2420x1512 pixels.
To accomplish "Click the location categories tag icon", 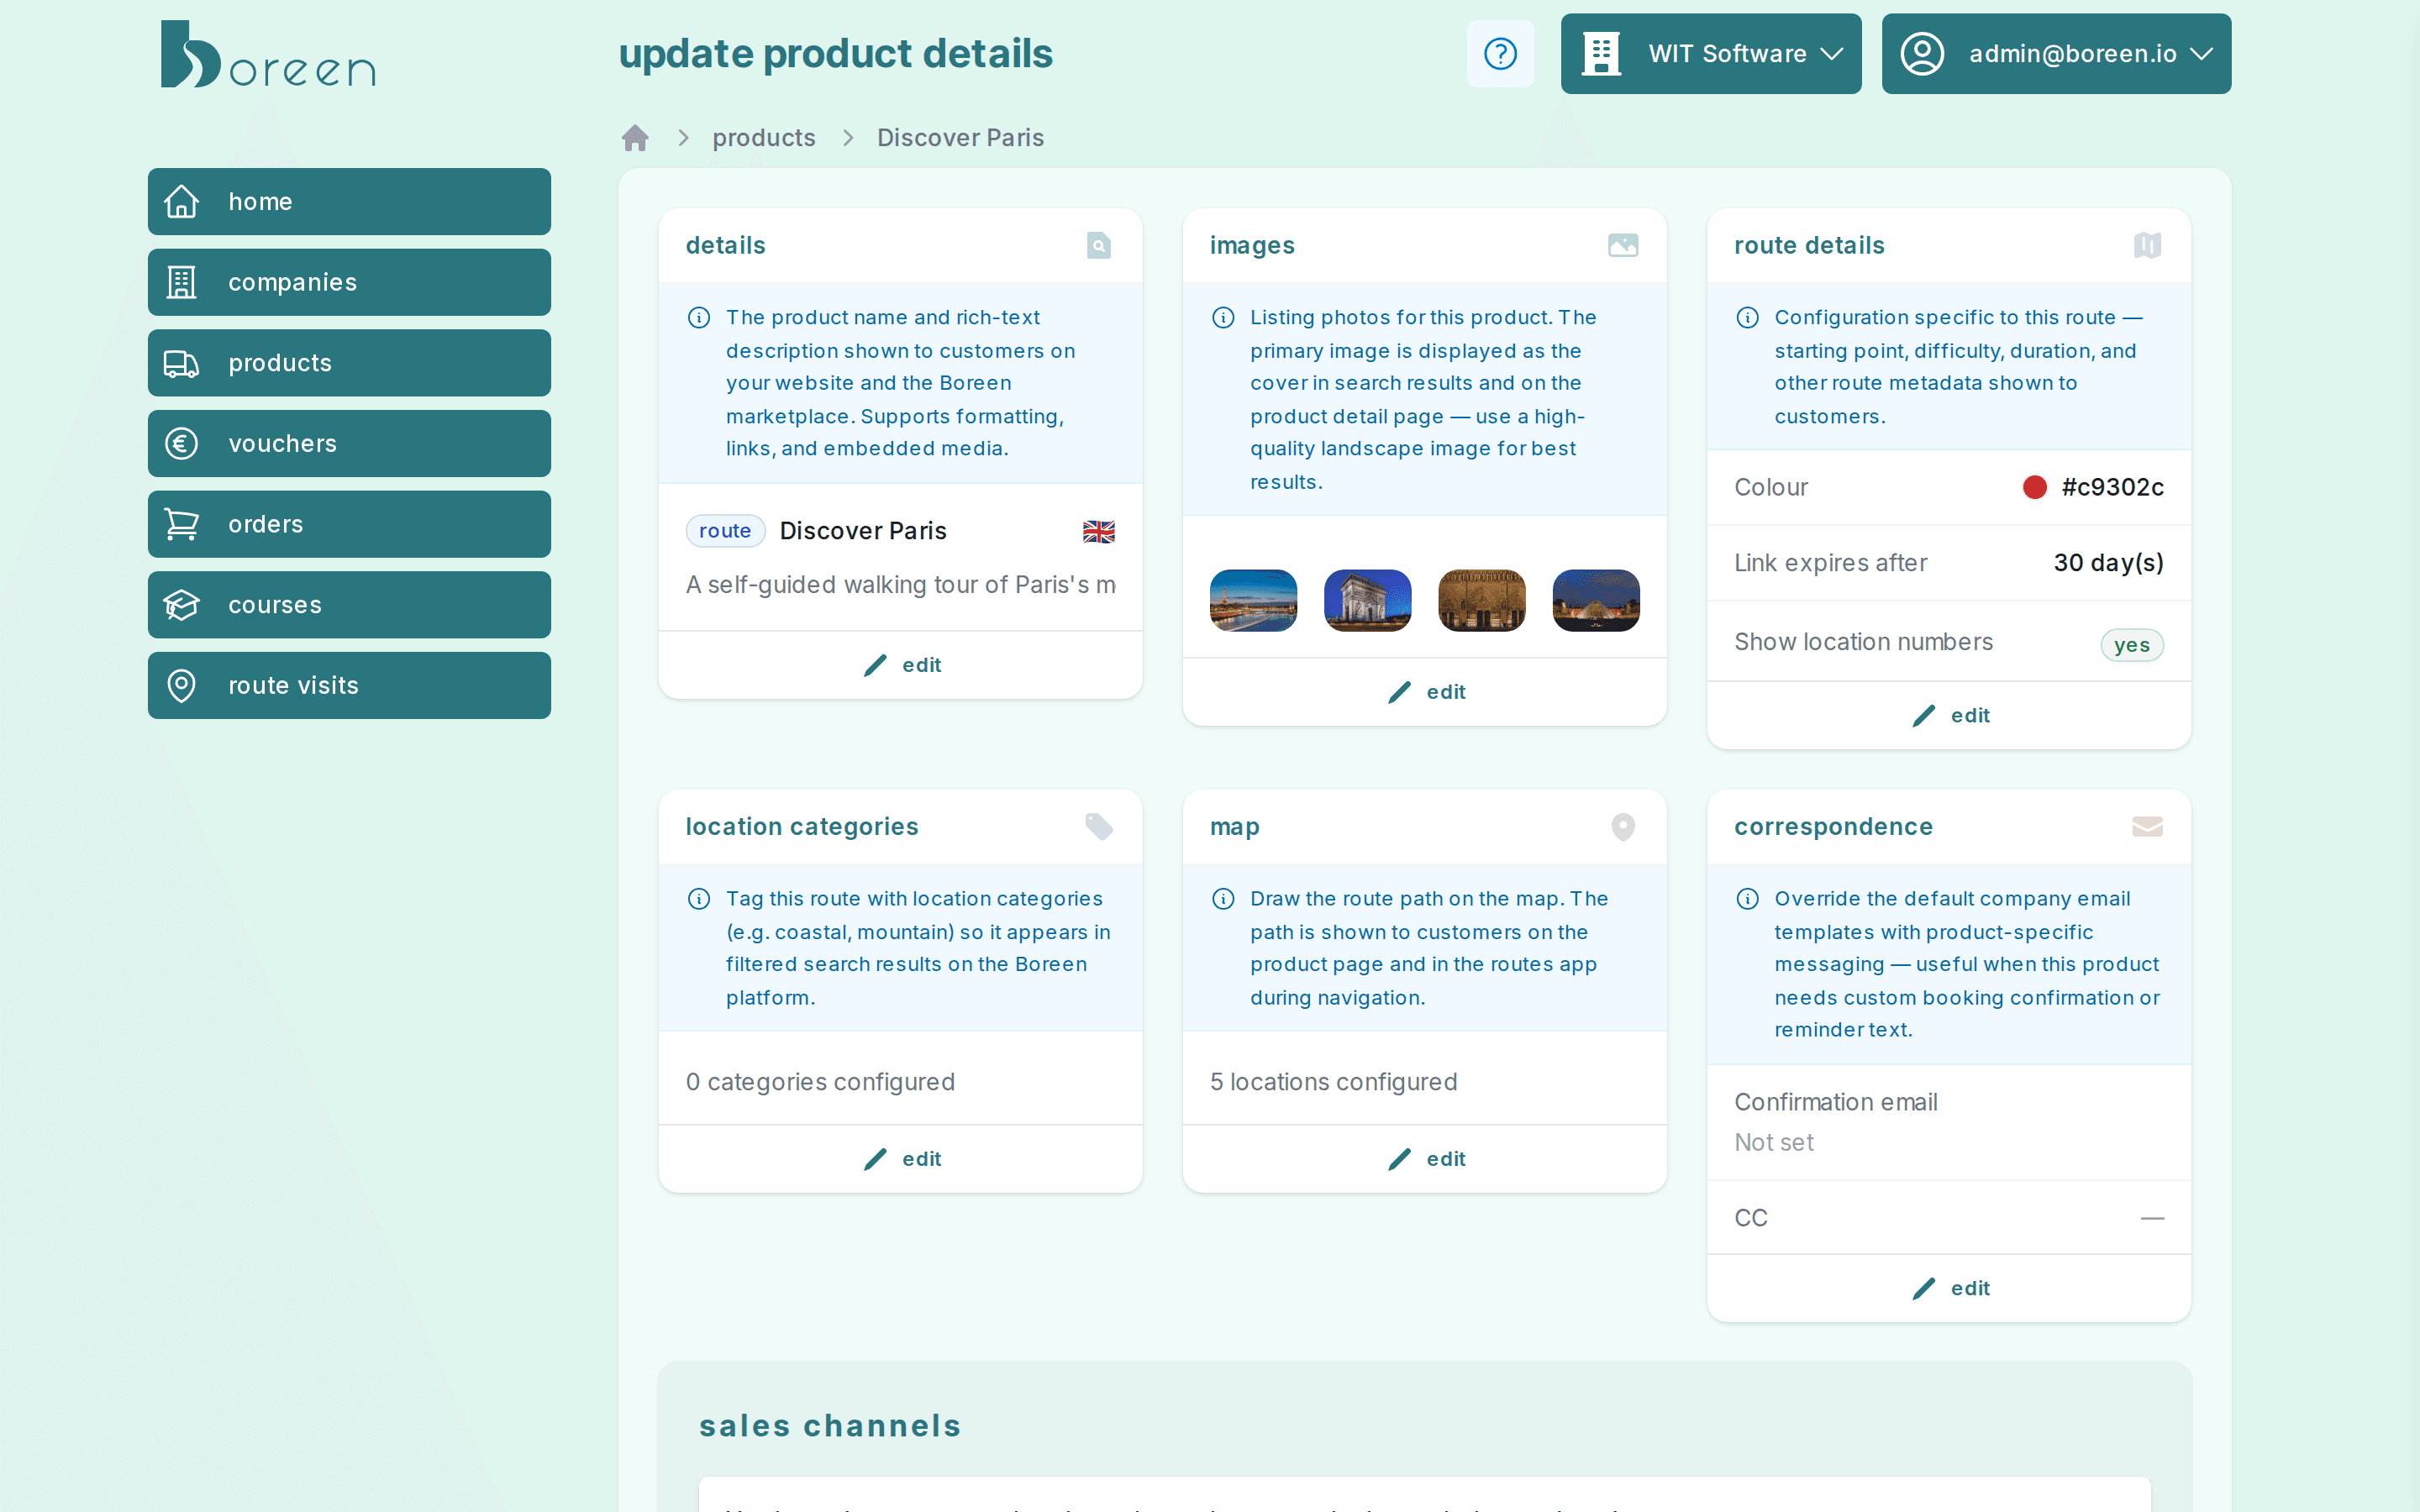I will point(1098,826).
